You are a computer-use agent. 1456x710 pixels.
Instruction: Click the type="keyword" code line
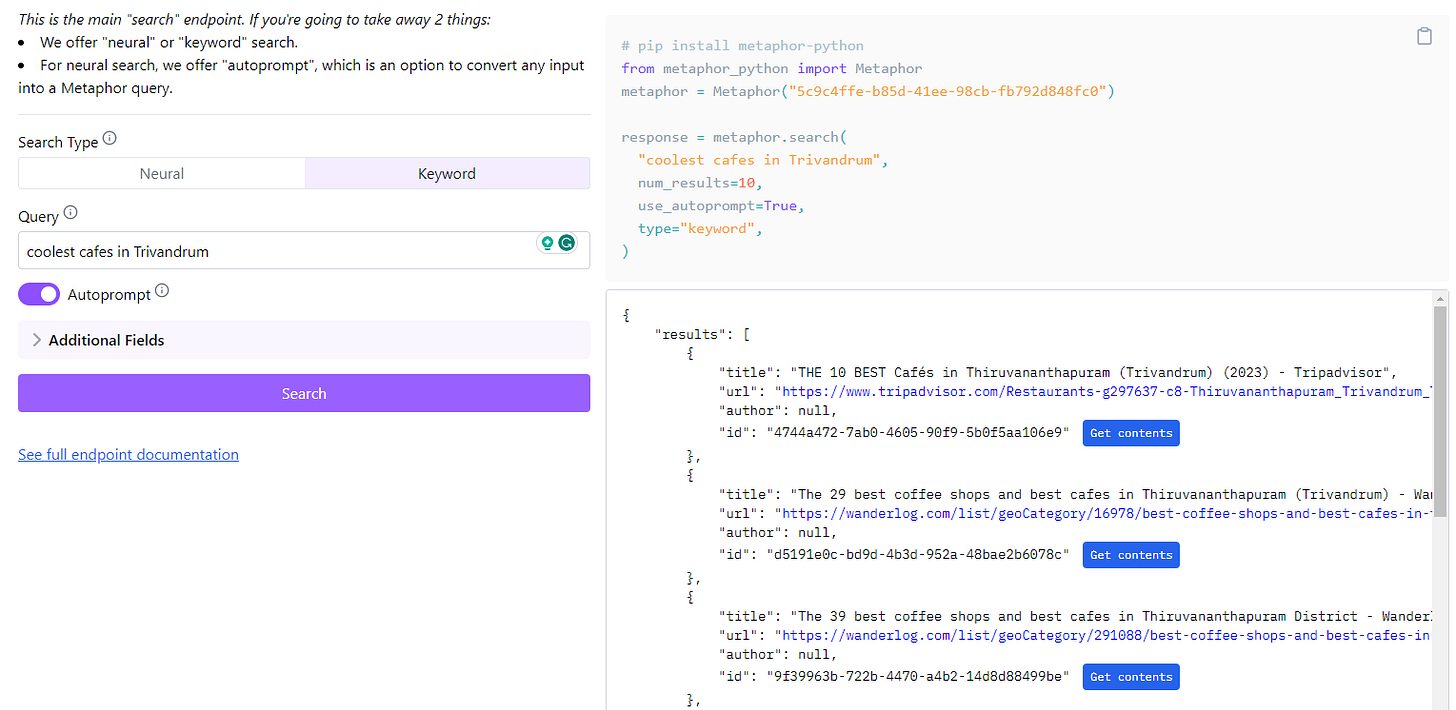pos(700,229)
